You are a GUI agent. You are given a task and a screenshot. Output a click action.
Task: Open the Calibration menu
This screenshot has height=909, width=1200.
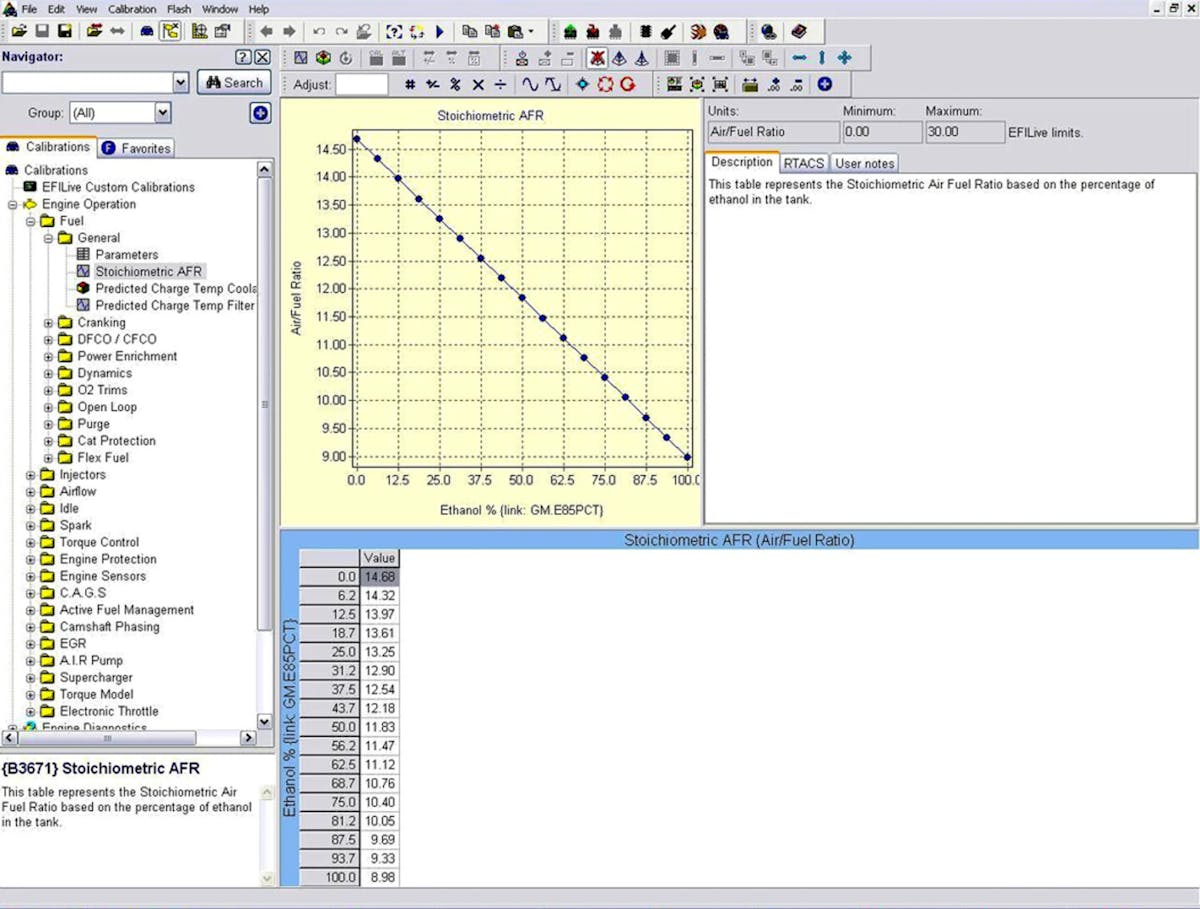pyautogui.click(x=131, y=9)
